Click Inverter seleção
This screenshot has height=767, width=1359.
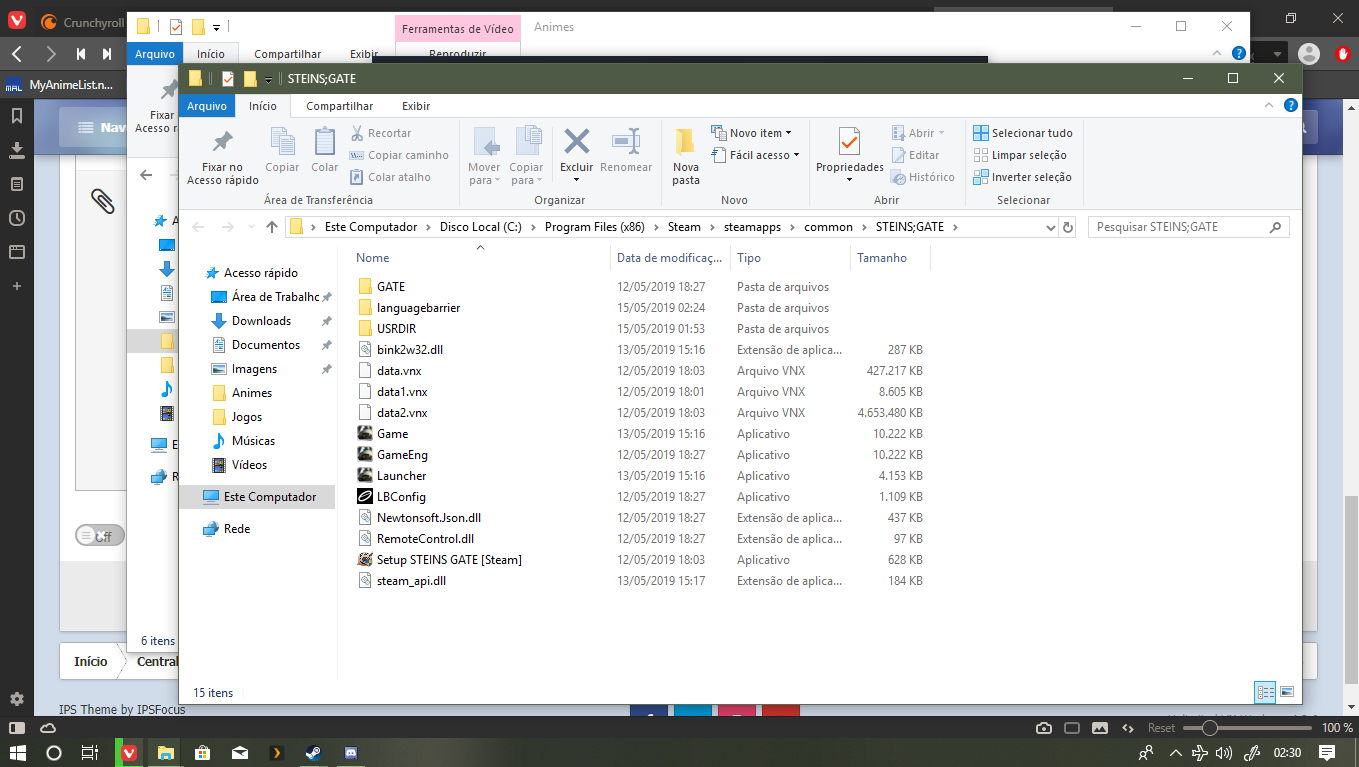[x=1022, y=177]
